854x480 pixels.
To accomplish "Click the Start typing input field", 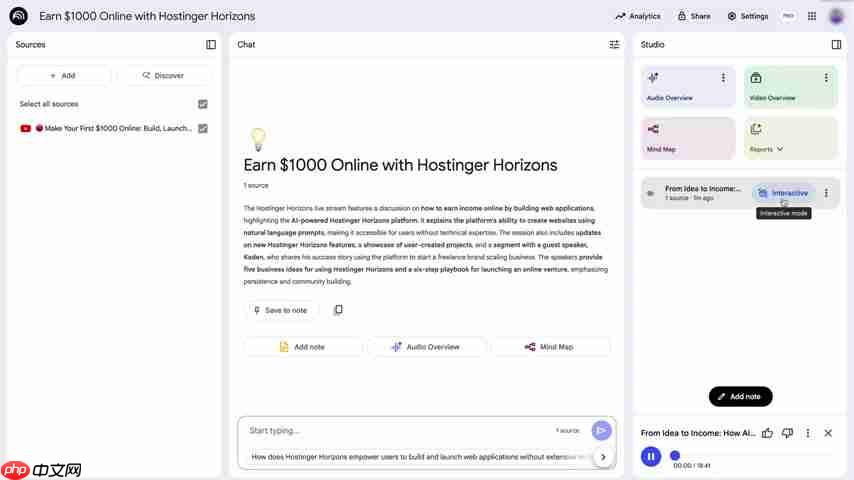I will coord(398,430).
